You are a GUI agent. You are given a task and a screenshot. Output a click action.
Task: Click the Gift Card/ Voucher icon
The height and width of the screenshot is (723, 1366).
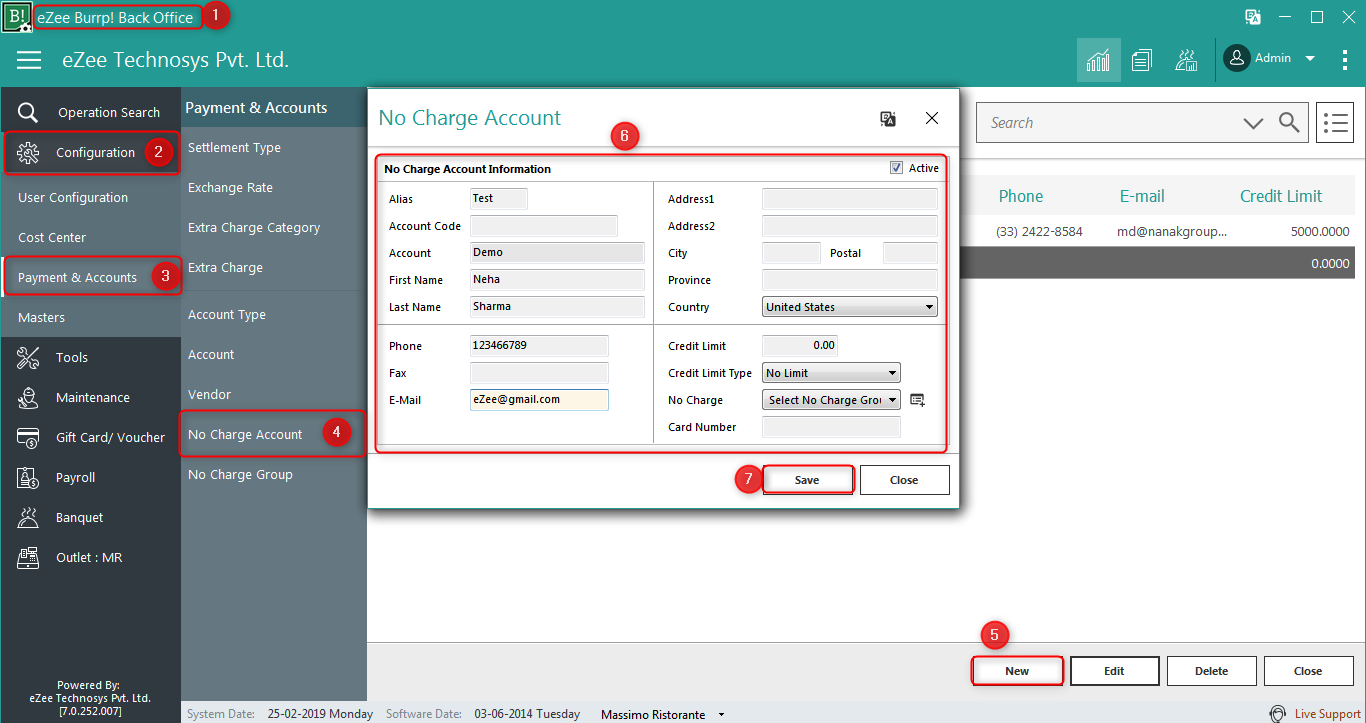(x=28, y=437)
